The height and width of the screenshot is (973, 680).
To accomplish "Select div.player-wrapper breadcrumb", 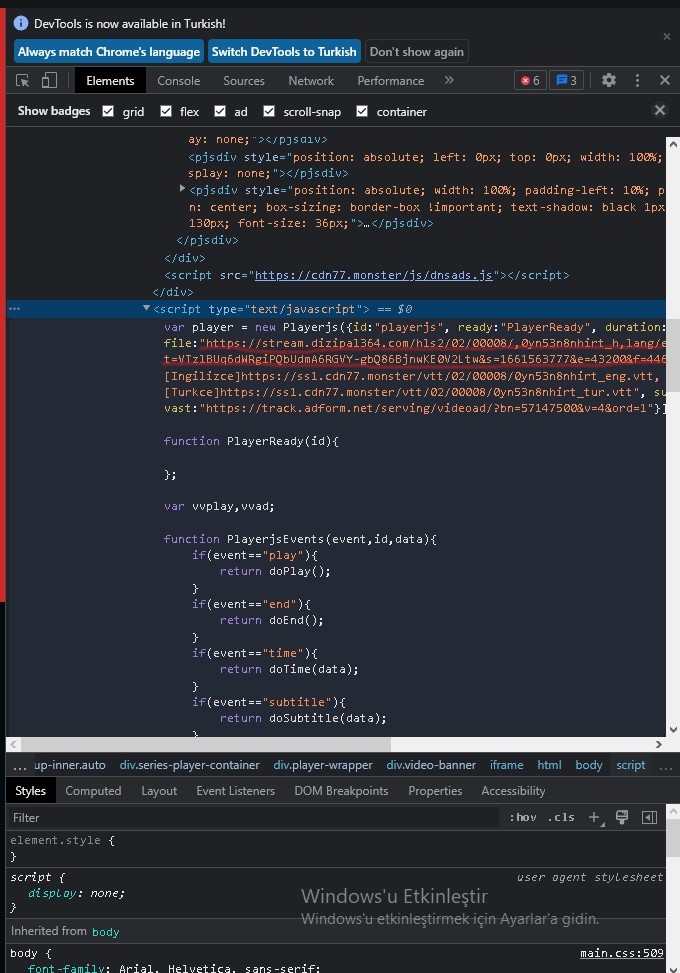I will (323, 765).
